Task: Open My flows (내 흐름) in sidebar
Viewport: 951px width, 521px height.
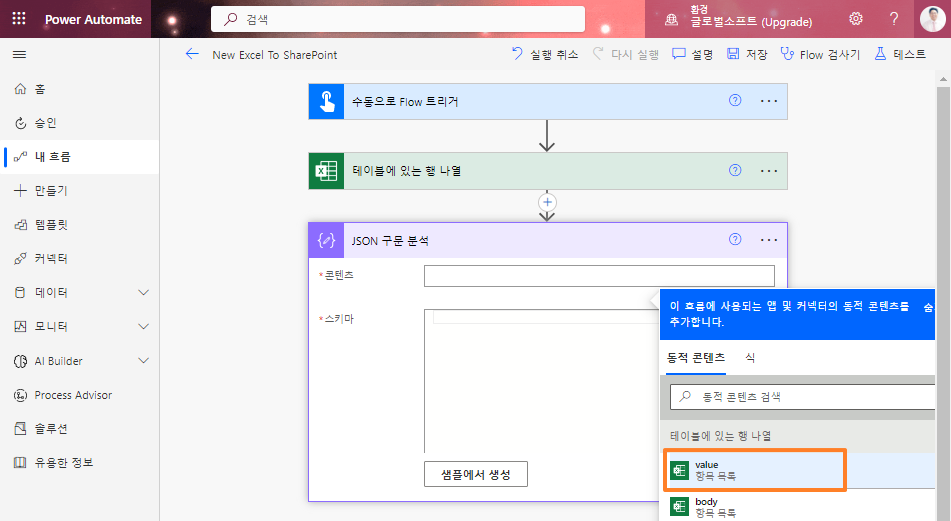Action: (80, 156)
